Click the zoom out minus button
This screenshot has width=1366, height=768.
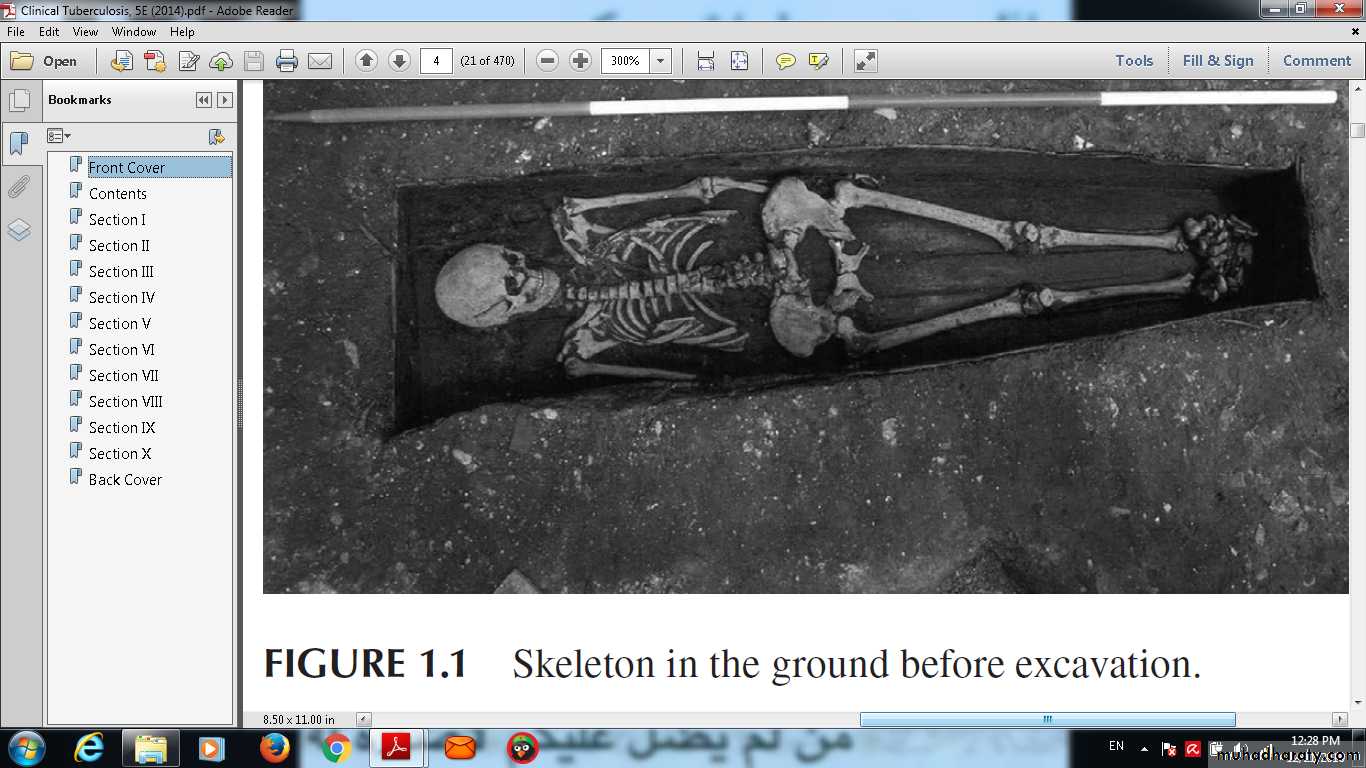[547, 61]
